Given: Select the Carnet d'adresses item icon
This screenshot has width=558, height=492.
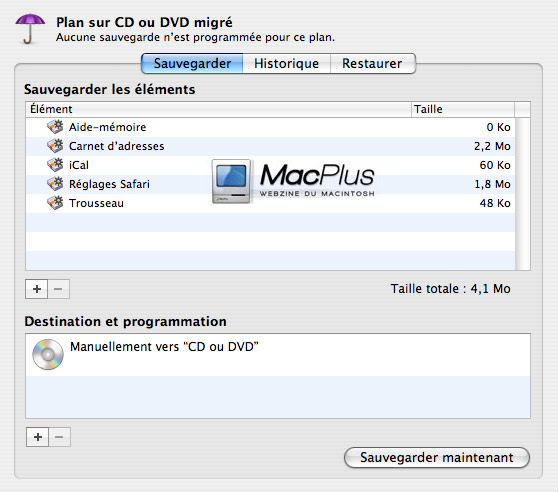Looking at the screenshot, I should [55, 146].
